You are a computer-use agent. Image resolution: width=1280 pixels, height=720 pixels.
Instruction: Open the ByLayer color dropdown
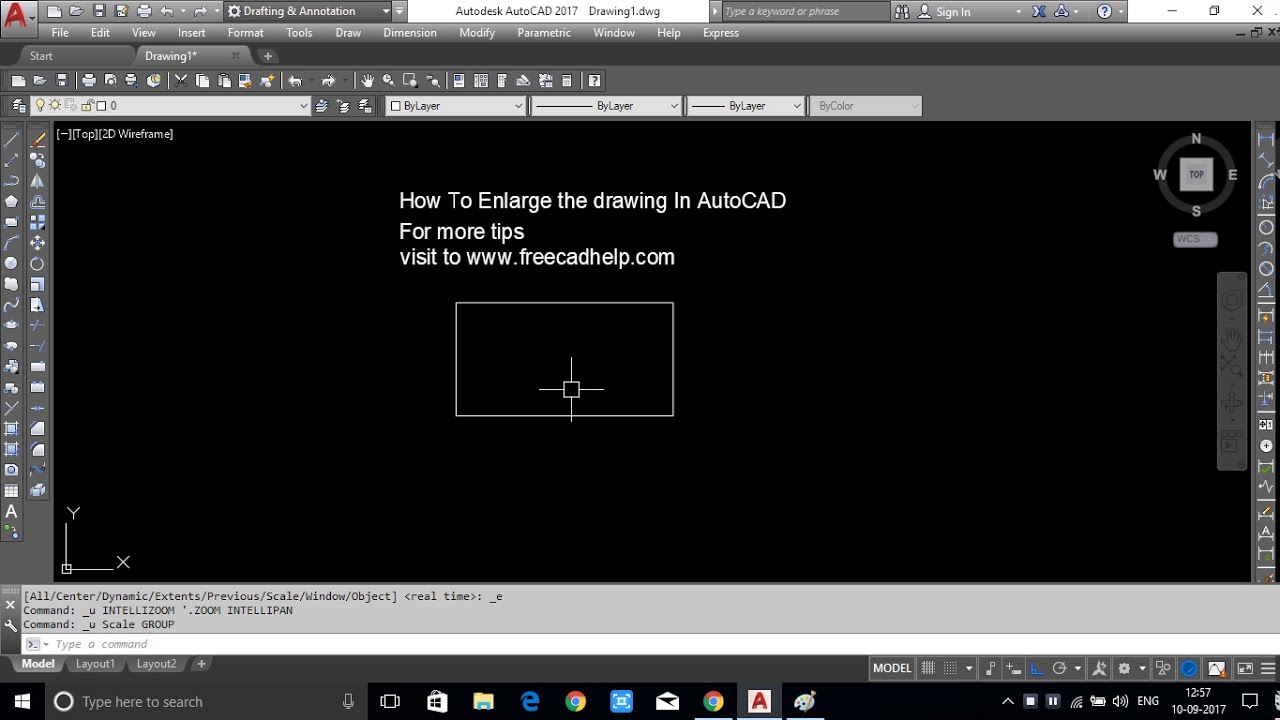pyautogui.click(x=455, y=105)
